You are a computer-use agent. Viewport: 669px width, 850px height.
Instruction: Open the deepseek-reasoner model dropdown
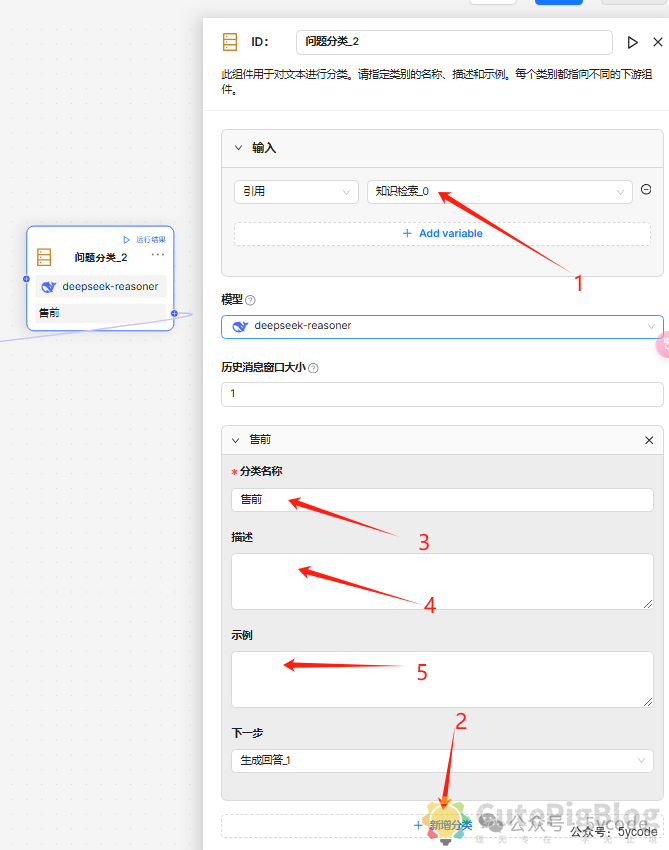[441, 326]
